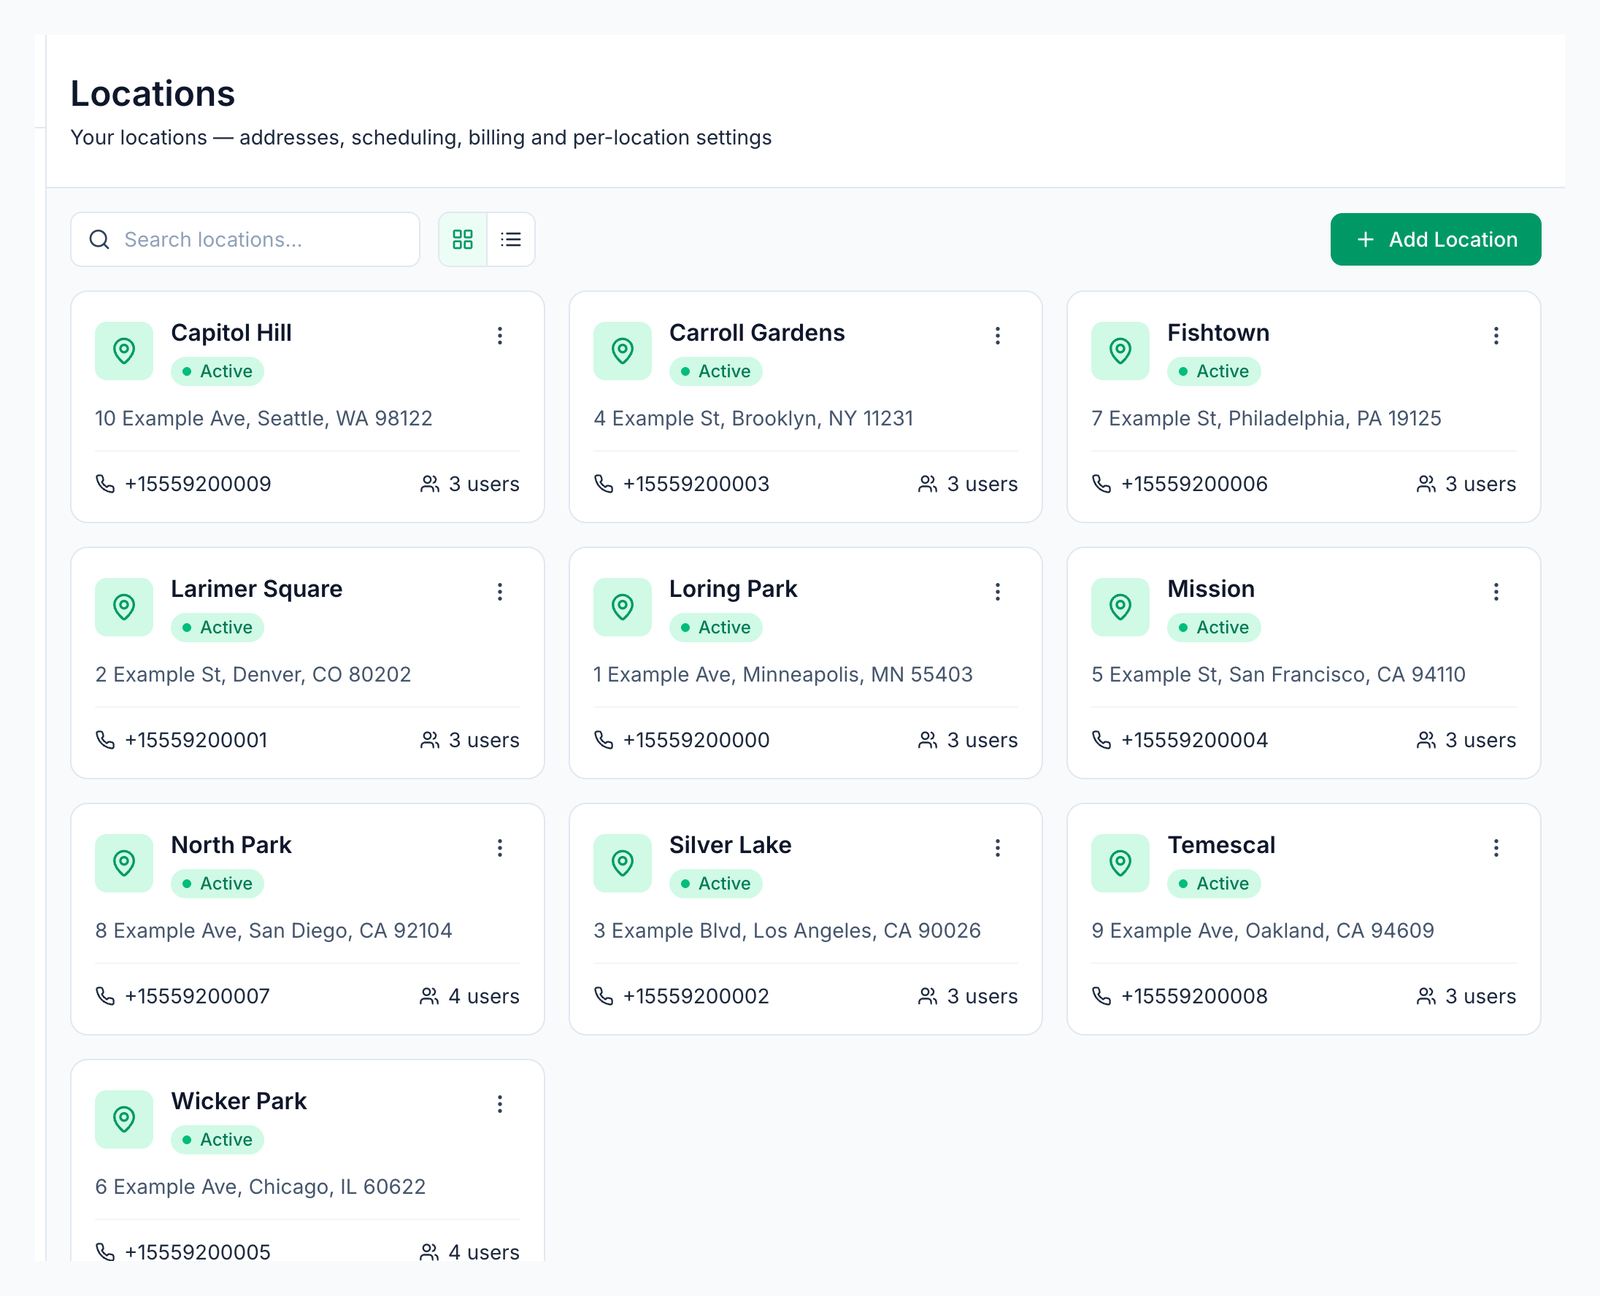This screenshot has height=1296, width=1600.
Task: Open the Silver Lake three-dot menu
Action: [998, 848]
